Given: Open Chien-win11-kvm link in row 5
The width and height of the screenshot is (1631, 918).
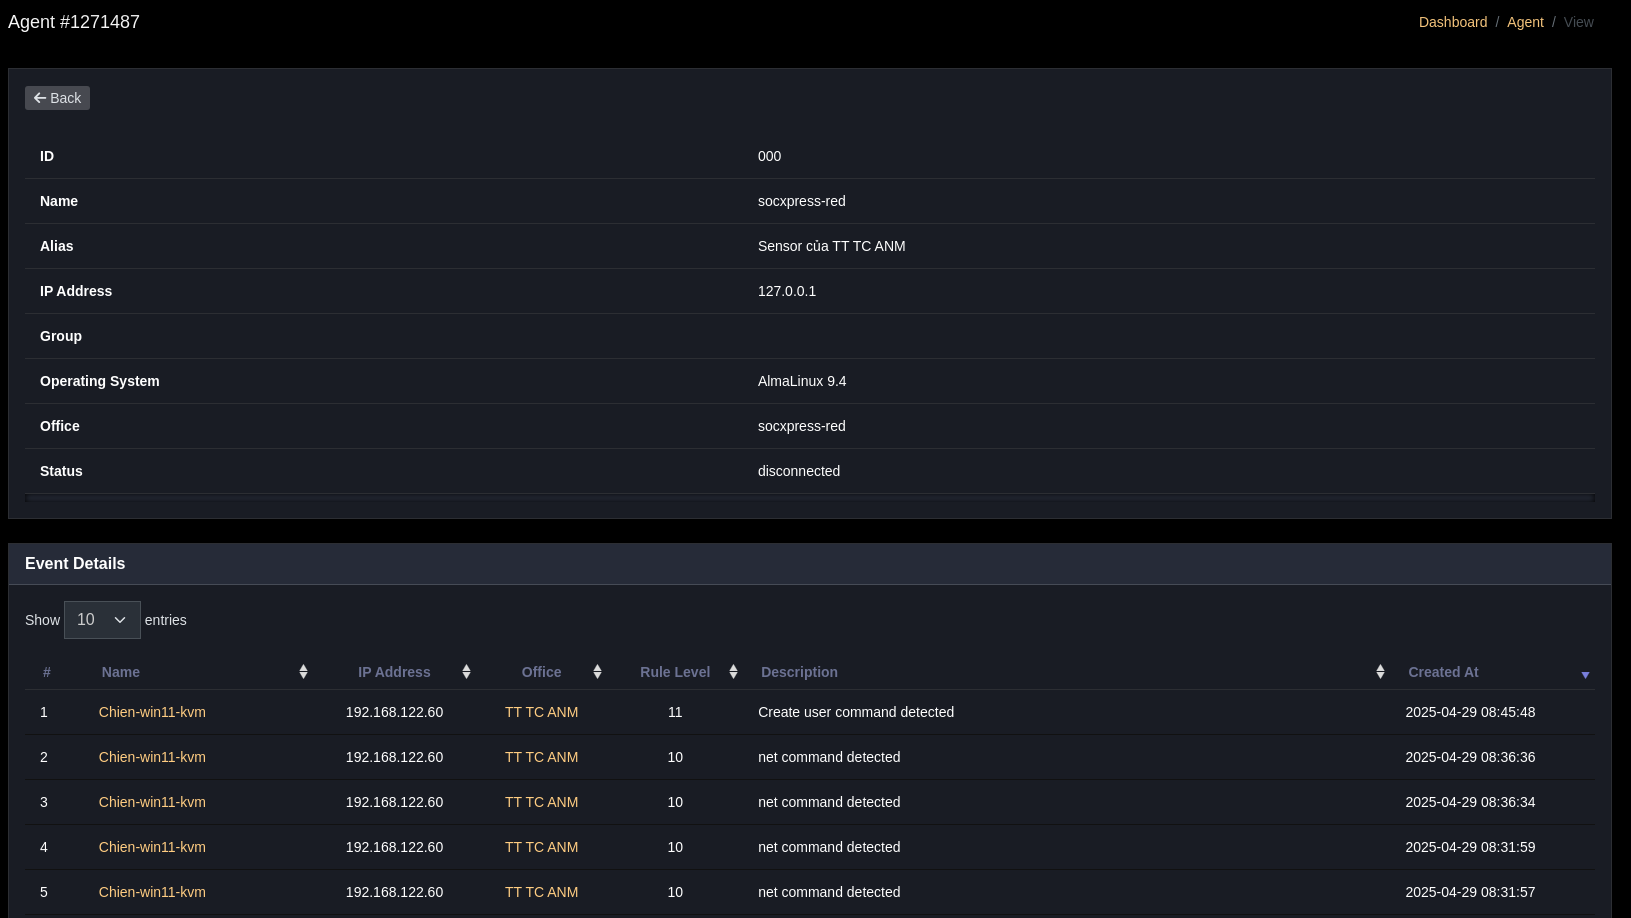Looking at the screenshot, I should click(x=152, y=892).
